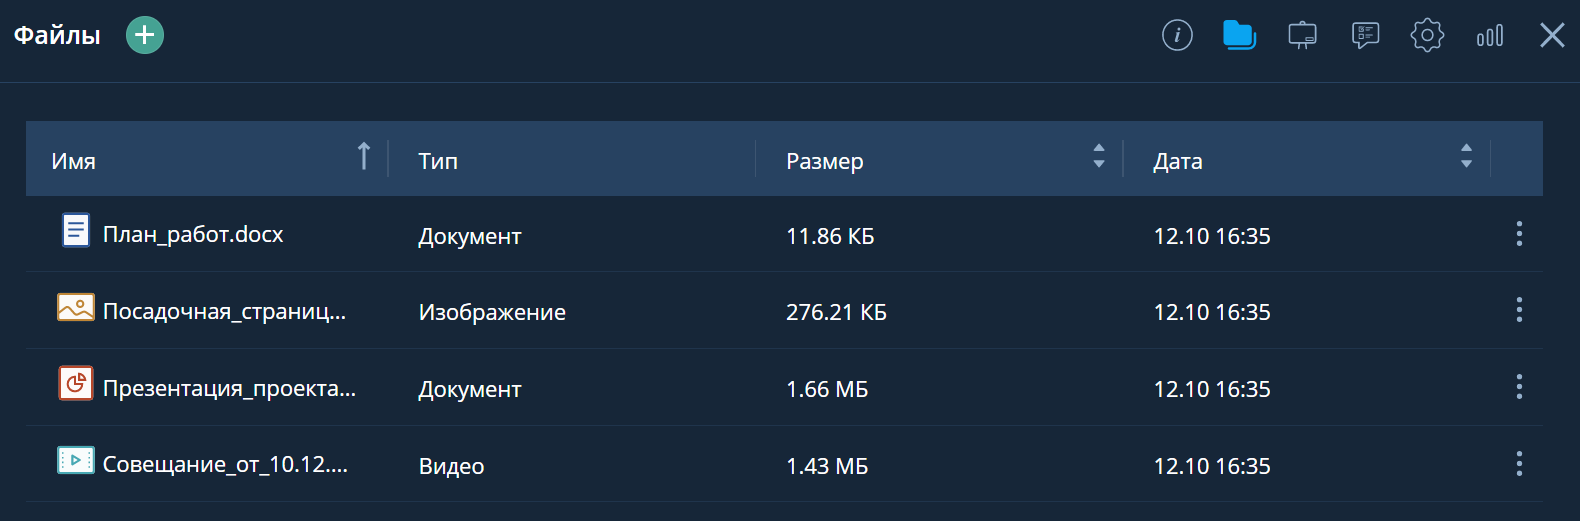Toggle sorting on the Размер column
Image resolution: width=1580 pixels, height=521 pixels.
click(1099, 156)
